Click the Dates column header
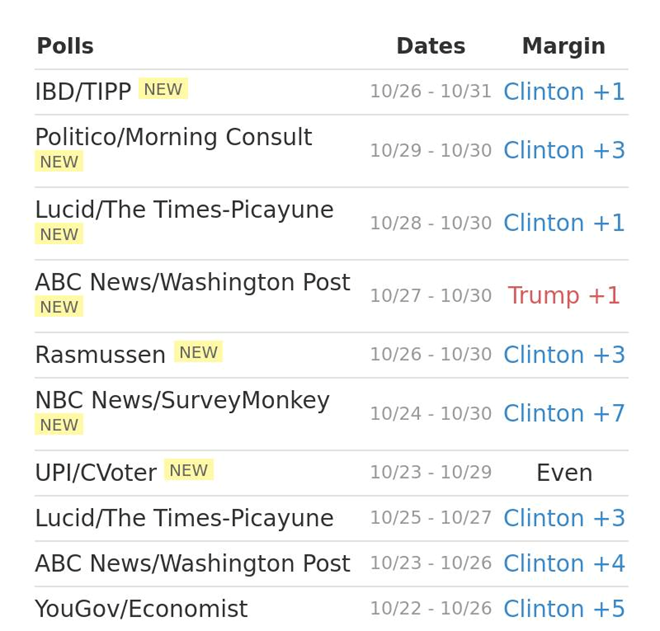Screen dimensions: 660x631 pos(430,47)
